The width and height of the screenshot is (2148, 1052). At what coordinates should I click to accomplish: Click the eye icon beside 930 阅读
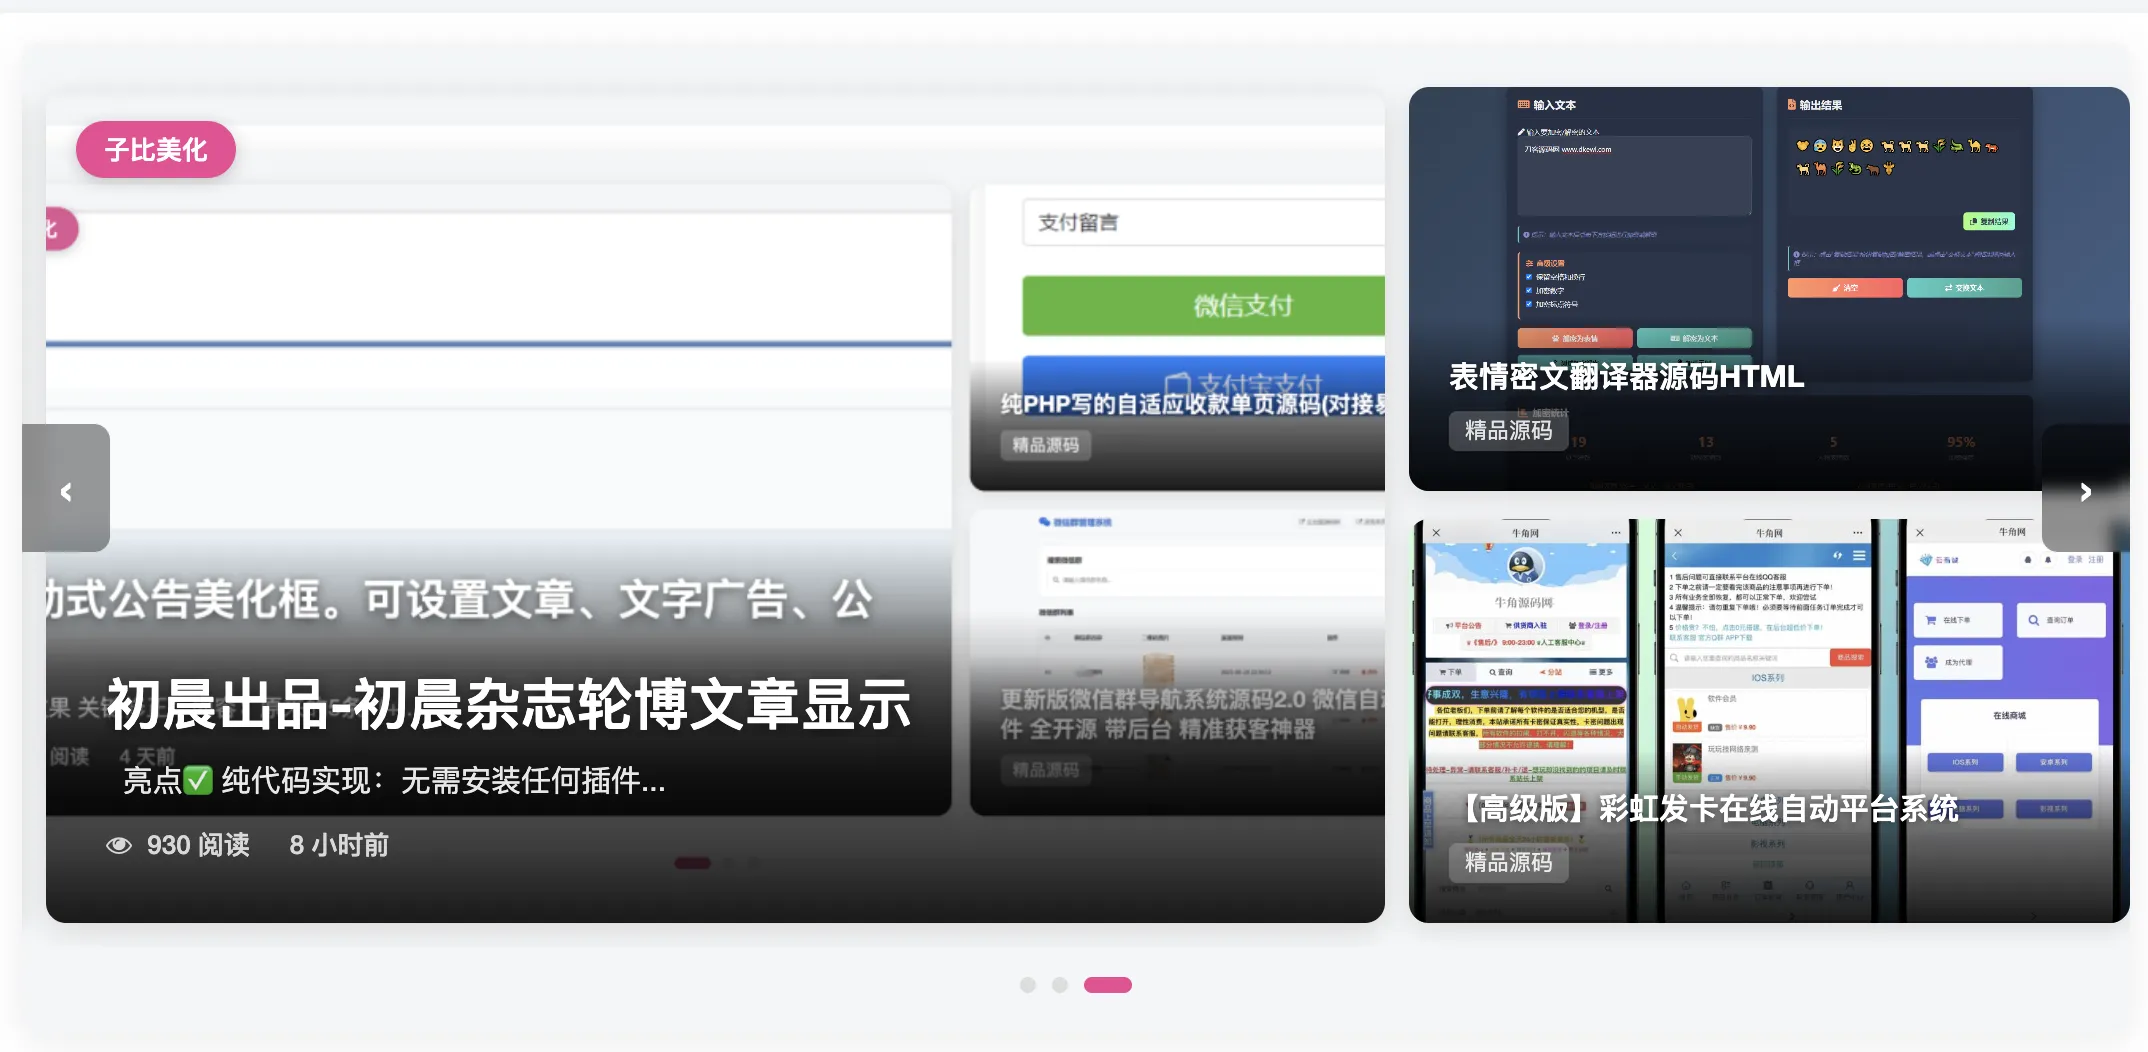120,845
